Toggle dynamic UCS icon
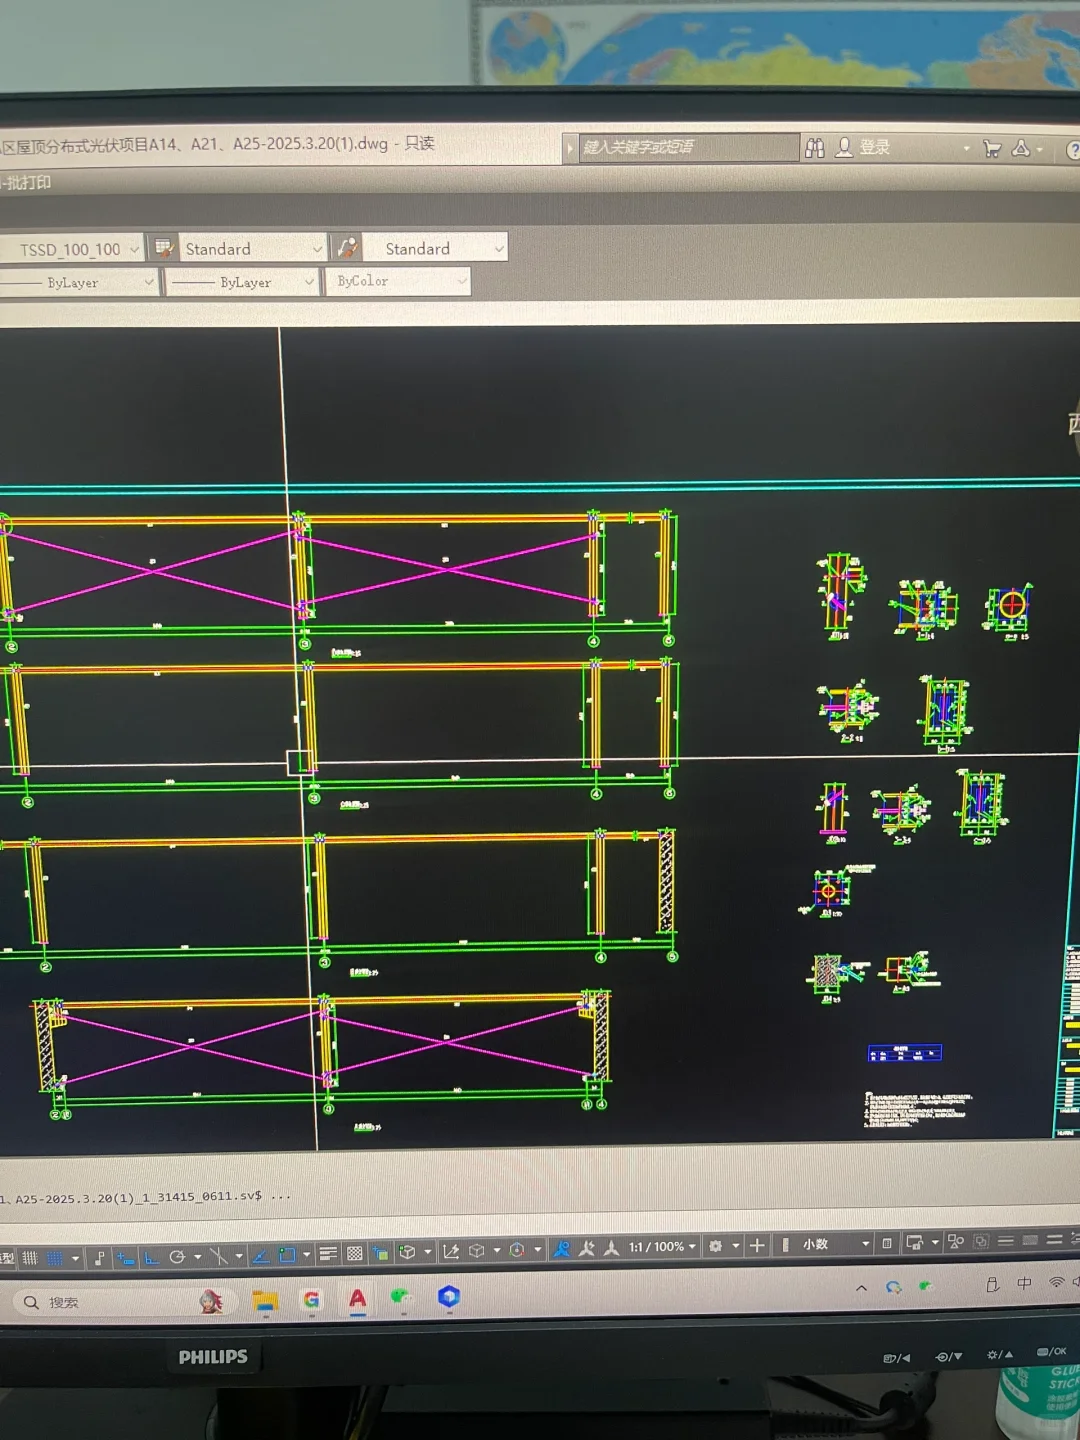Viewport: 1080px width, 1440px height. coord(451,1251)
